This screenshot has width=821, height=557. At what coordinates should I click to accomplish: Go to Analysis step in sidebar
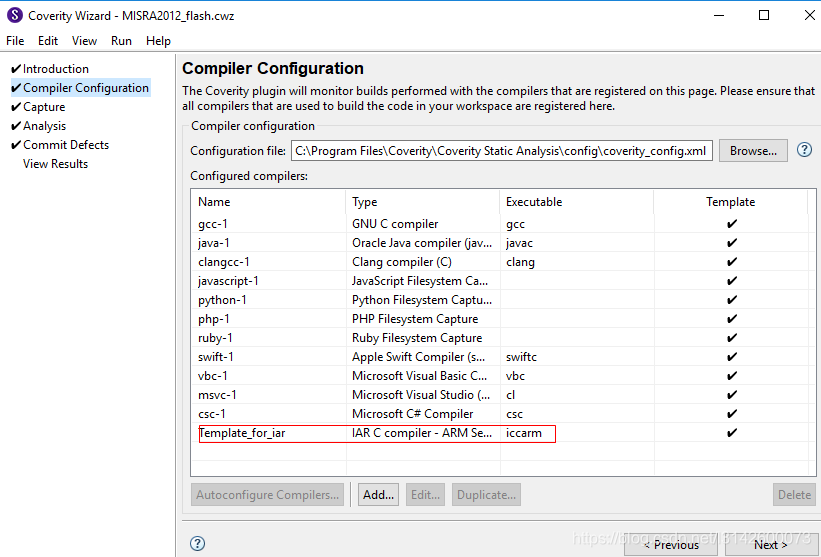coord(45,126)
